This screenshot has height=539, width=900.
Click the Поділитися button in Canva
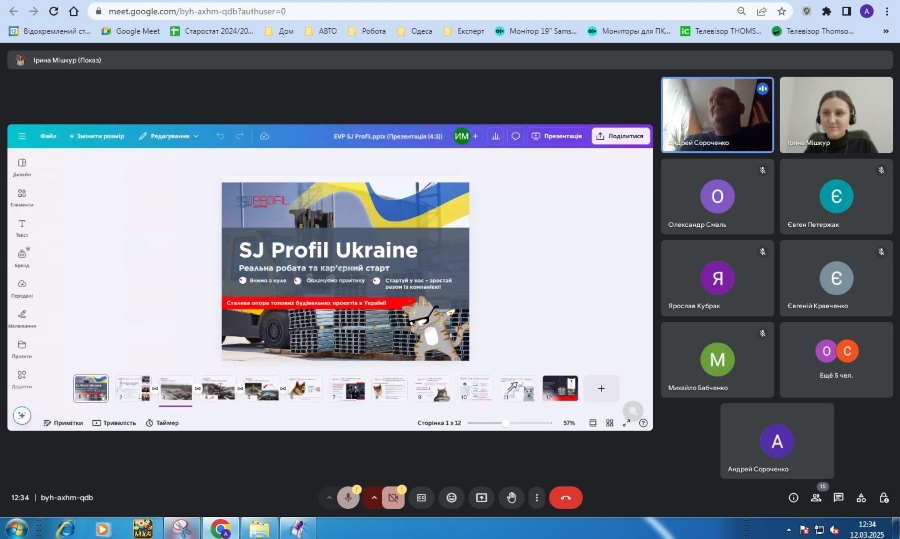620,136
